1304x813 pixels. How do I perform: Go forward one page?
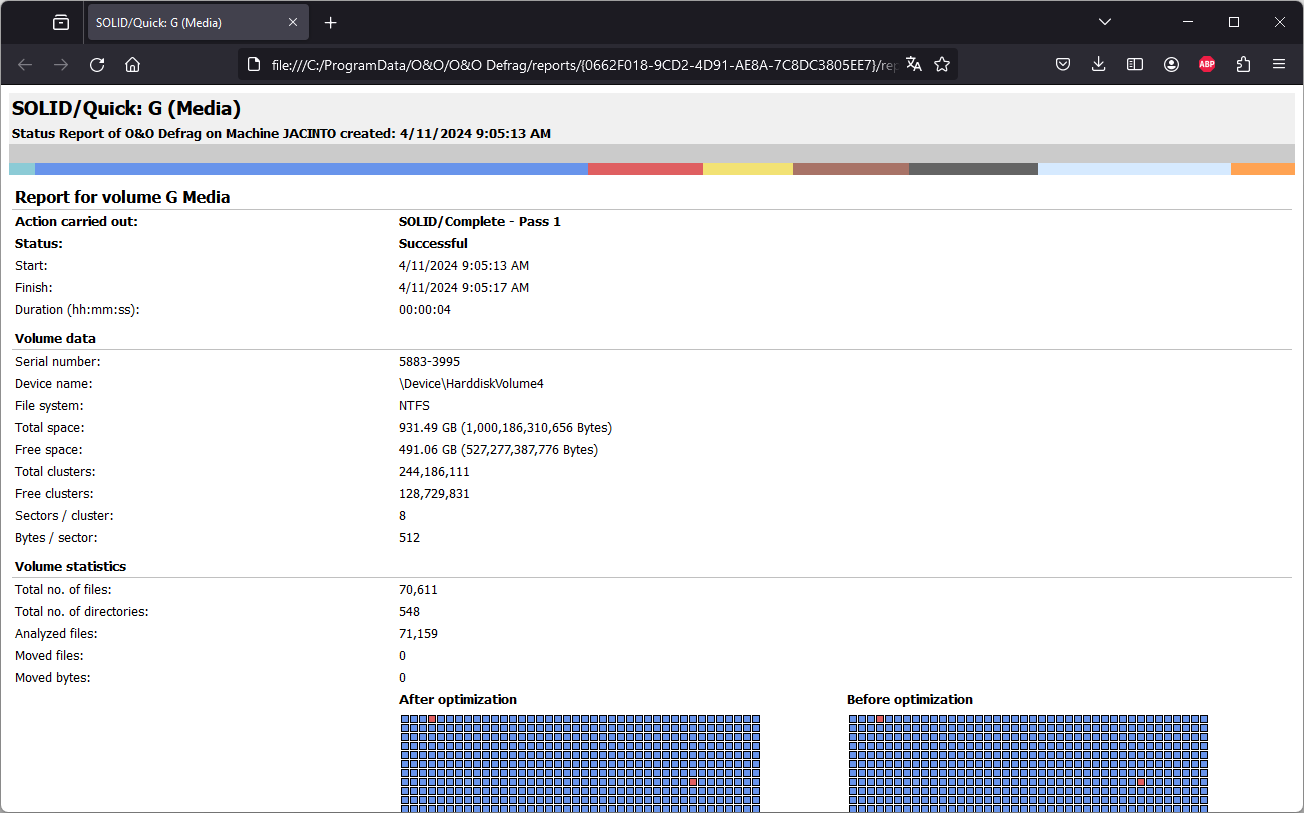(x=61, y=64)
